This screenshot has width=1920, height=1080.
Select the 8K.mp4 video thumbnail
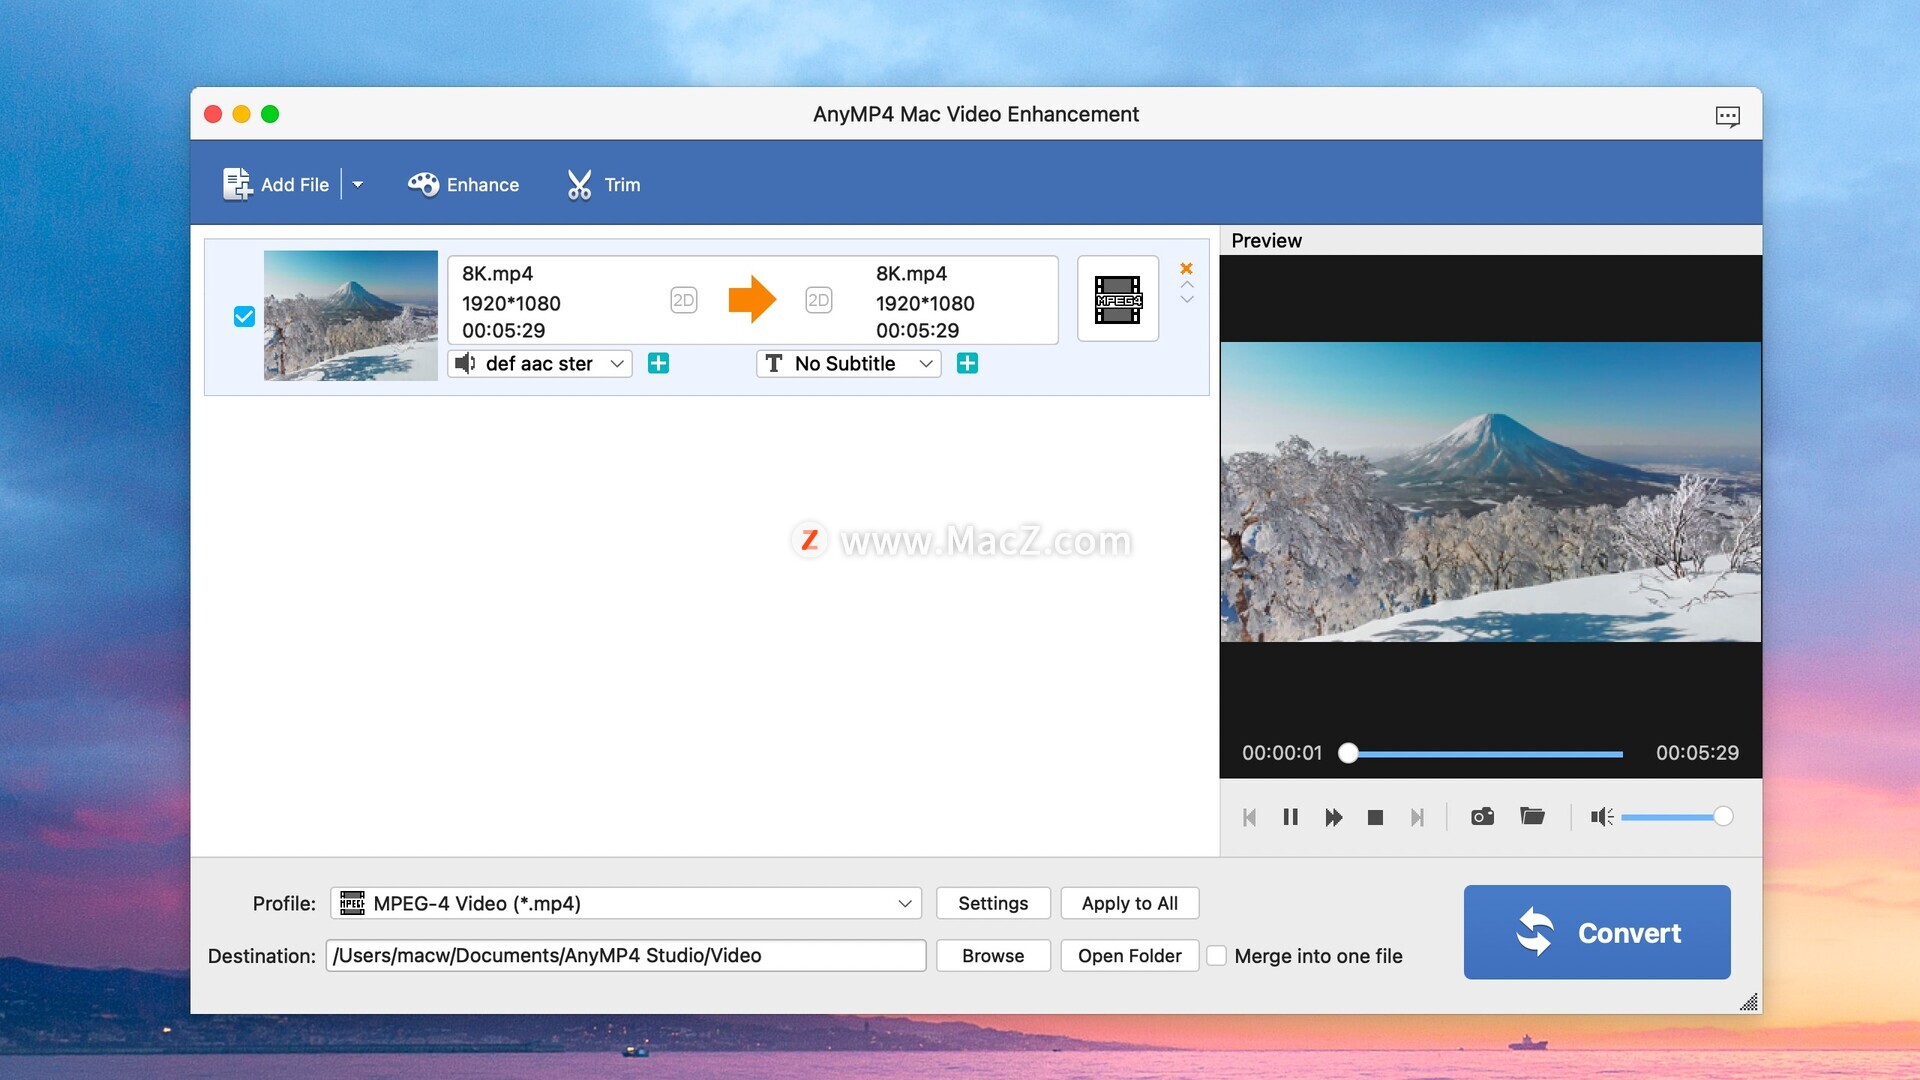click(x=350, y=315)
